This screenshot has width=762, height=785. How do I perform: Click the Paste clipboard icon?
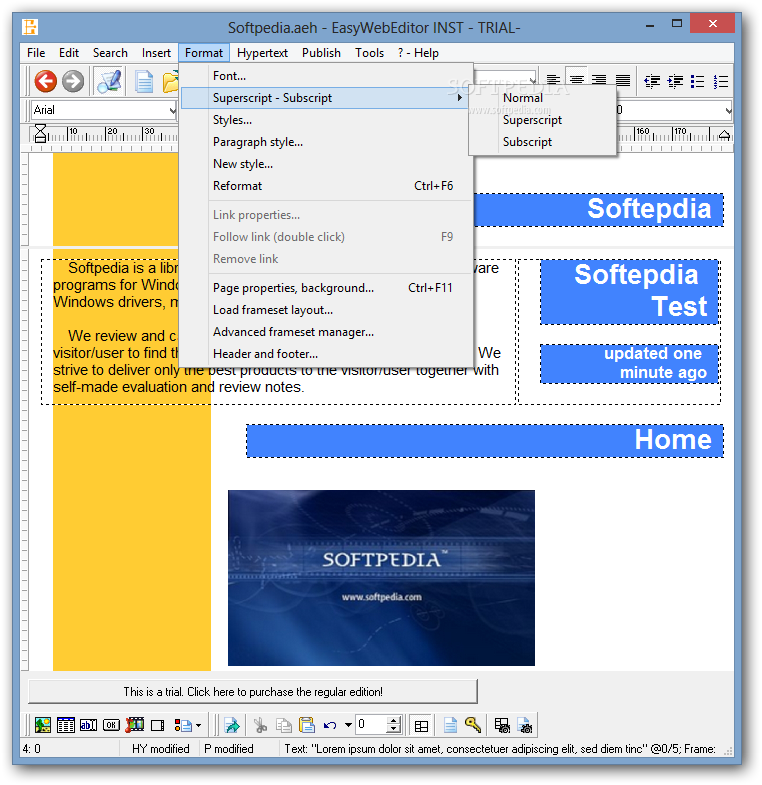[306, 724]
